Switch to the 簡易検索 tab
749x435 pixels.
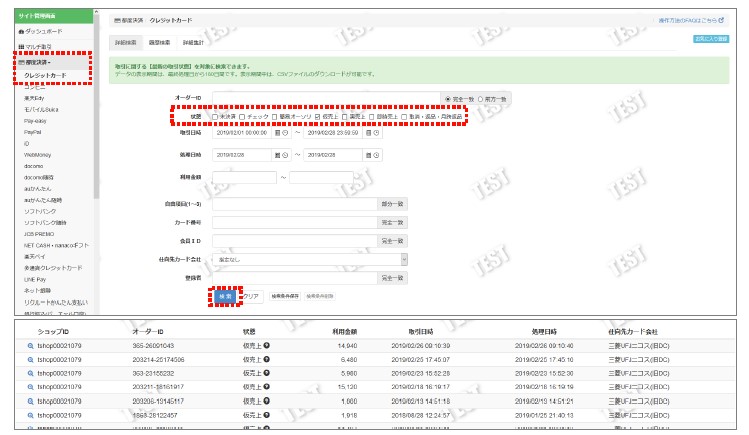(160, 43)
